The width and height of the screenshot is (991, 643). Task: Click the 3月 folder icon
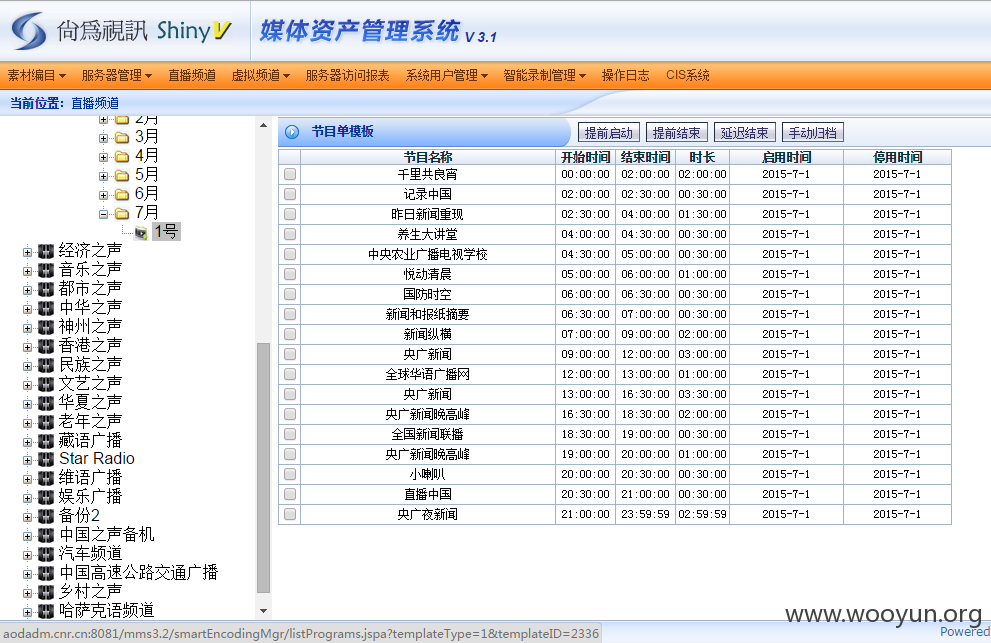[122, 138]
